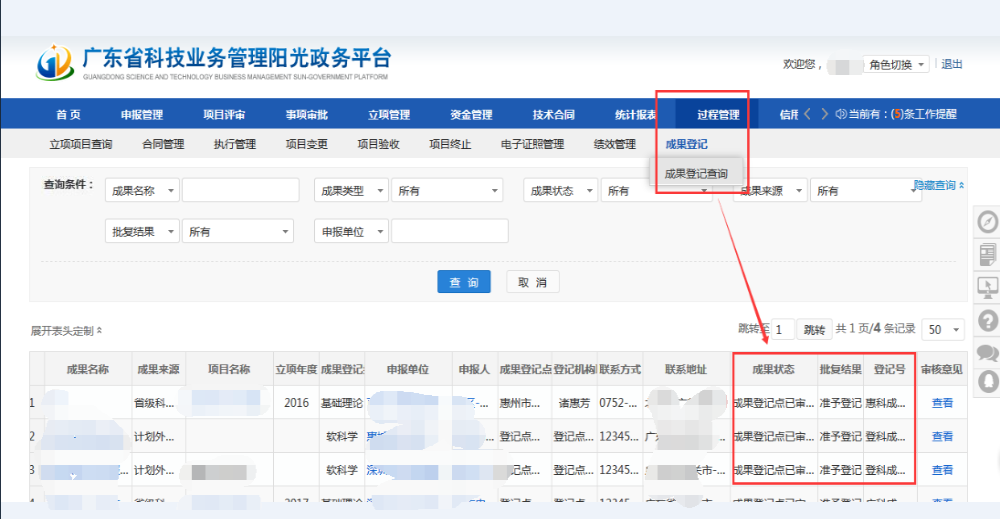Expand the 成果类型 value dropdown showing 所有
This screenshot has width=1000, height=519.
point(447,190)
